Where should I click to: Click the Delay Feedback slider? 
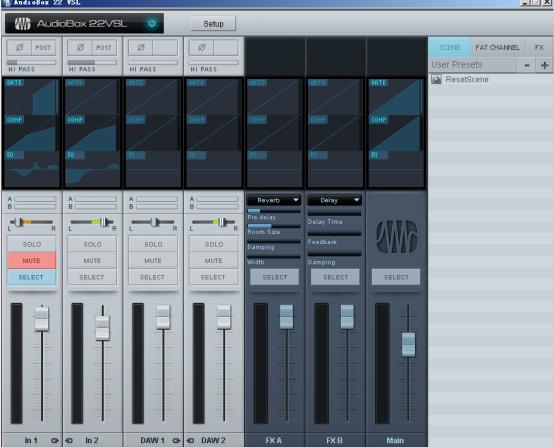(x=334, y=234)
